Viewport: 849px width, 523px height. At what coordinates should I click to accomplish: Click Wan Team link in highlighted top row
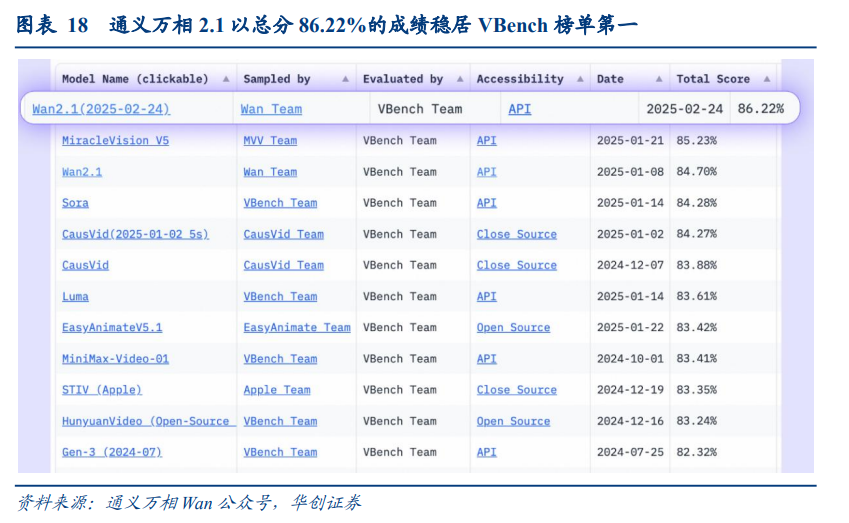click(x=271, y=109)
